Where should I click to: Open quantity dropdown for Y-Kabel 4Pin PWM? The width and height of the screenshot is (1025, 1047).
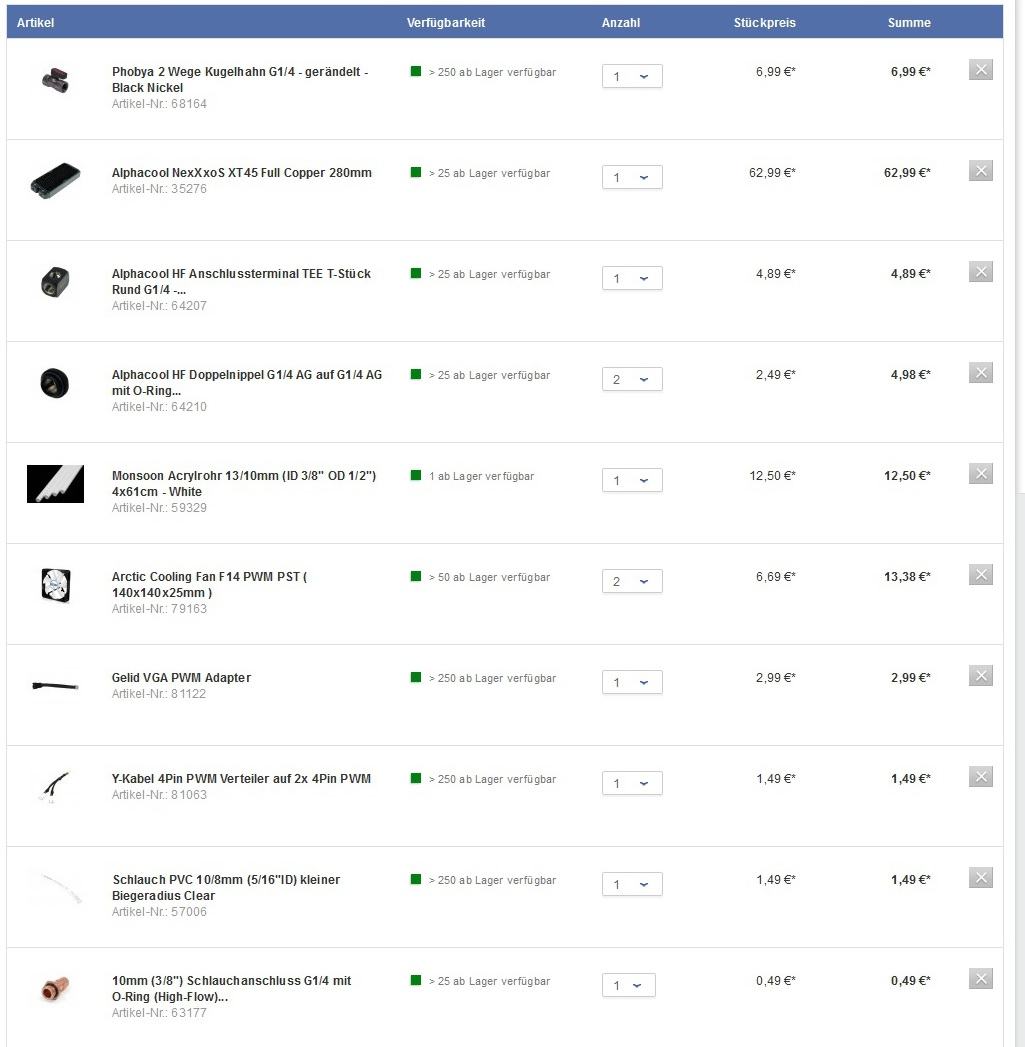632,784
